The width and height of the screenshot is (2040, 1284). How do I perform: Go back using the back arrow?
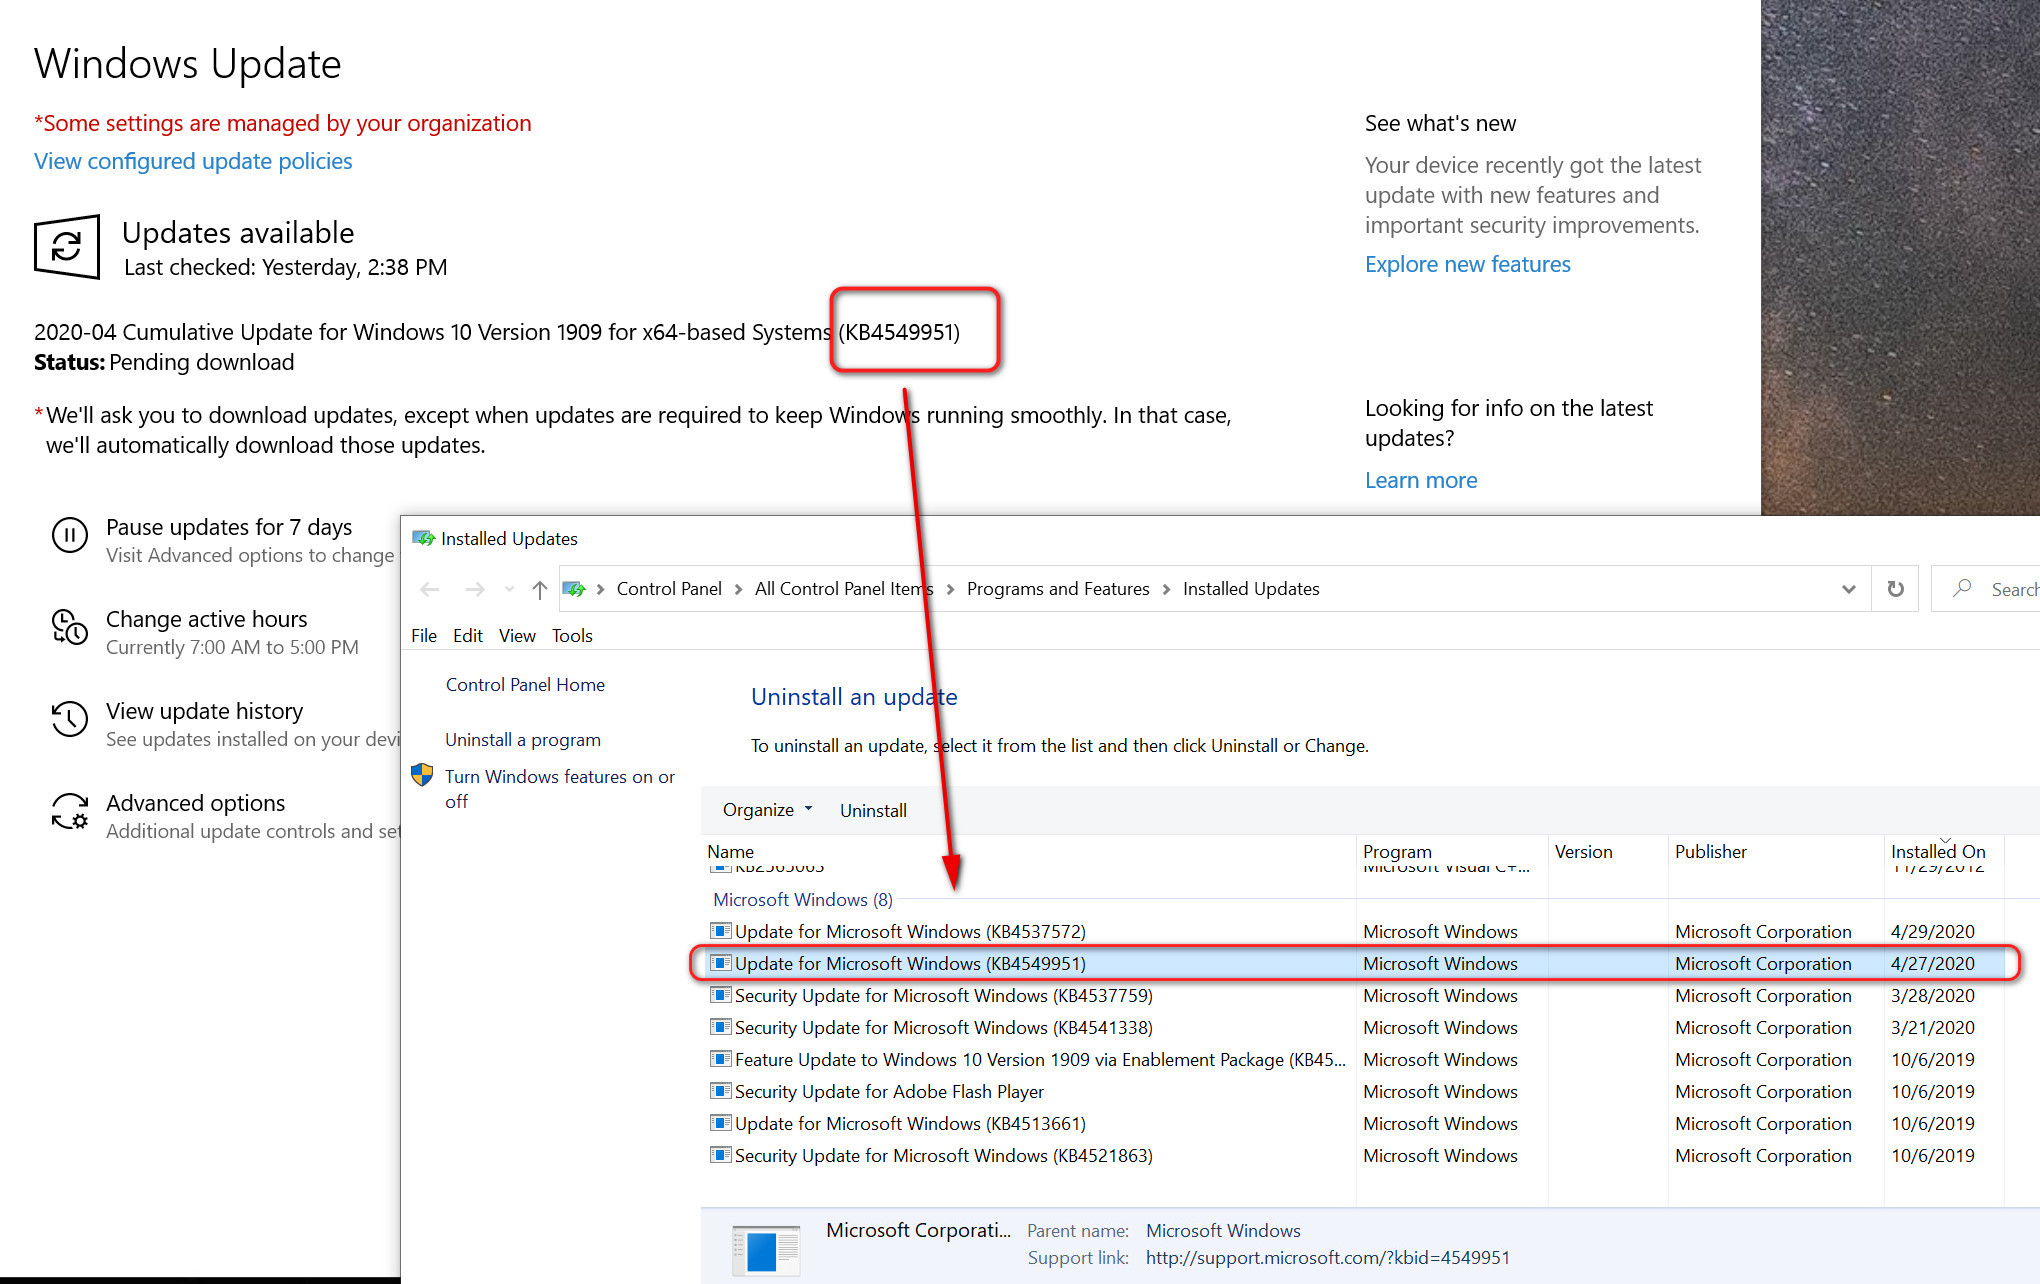pos(430,590)
